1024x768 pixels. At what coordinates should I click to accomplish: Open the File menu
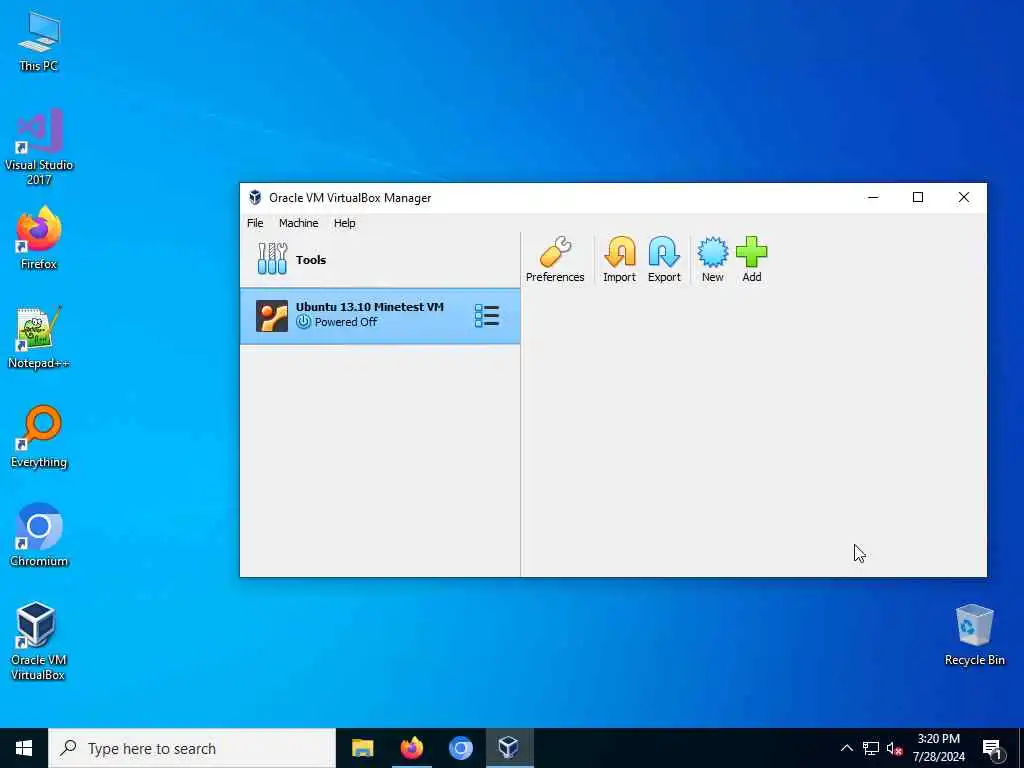(255, 223)
